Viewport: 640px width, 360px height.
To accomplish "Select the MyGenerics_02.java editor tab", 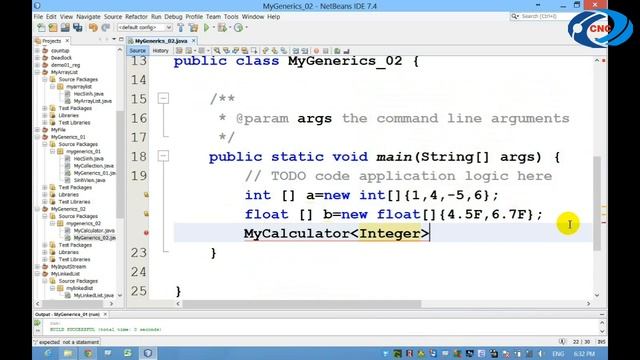I will pyautogui.click(x=161, y=41).
